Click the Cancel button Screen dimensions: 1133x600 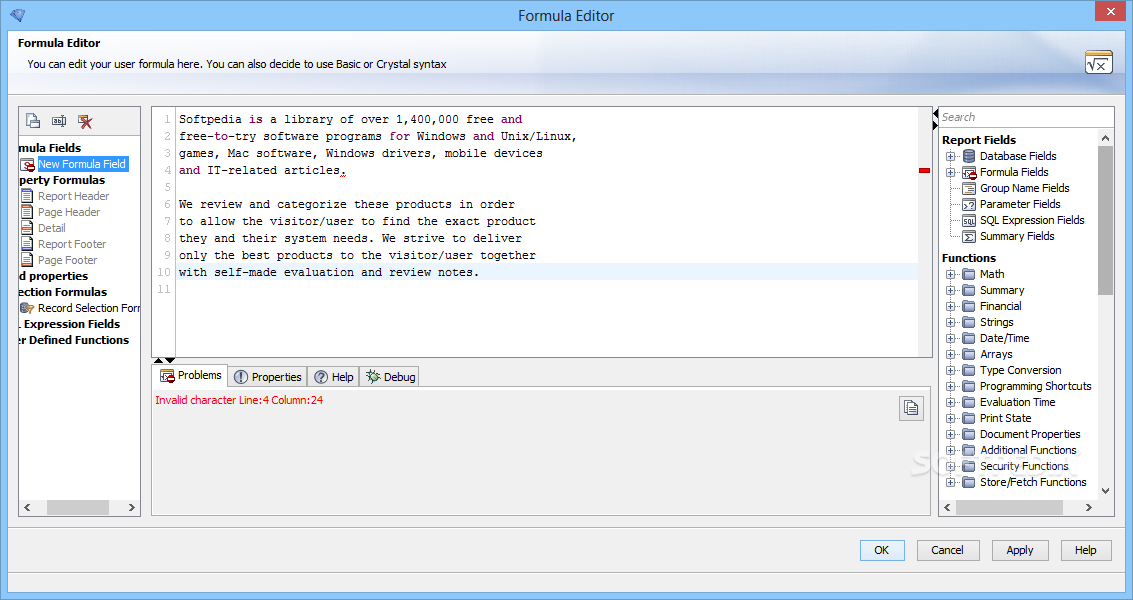click(947, 550)
